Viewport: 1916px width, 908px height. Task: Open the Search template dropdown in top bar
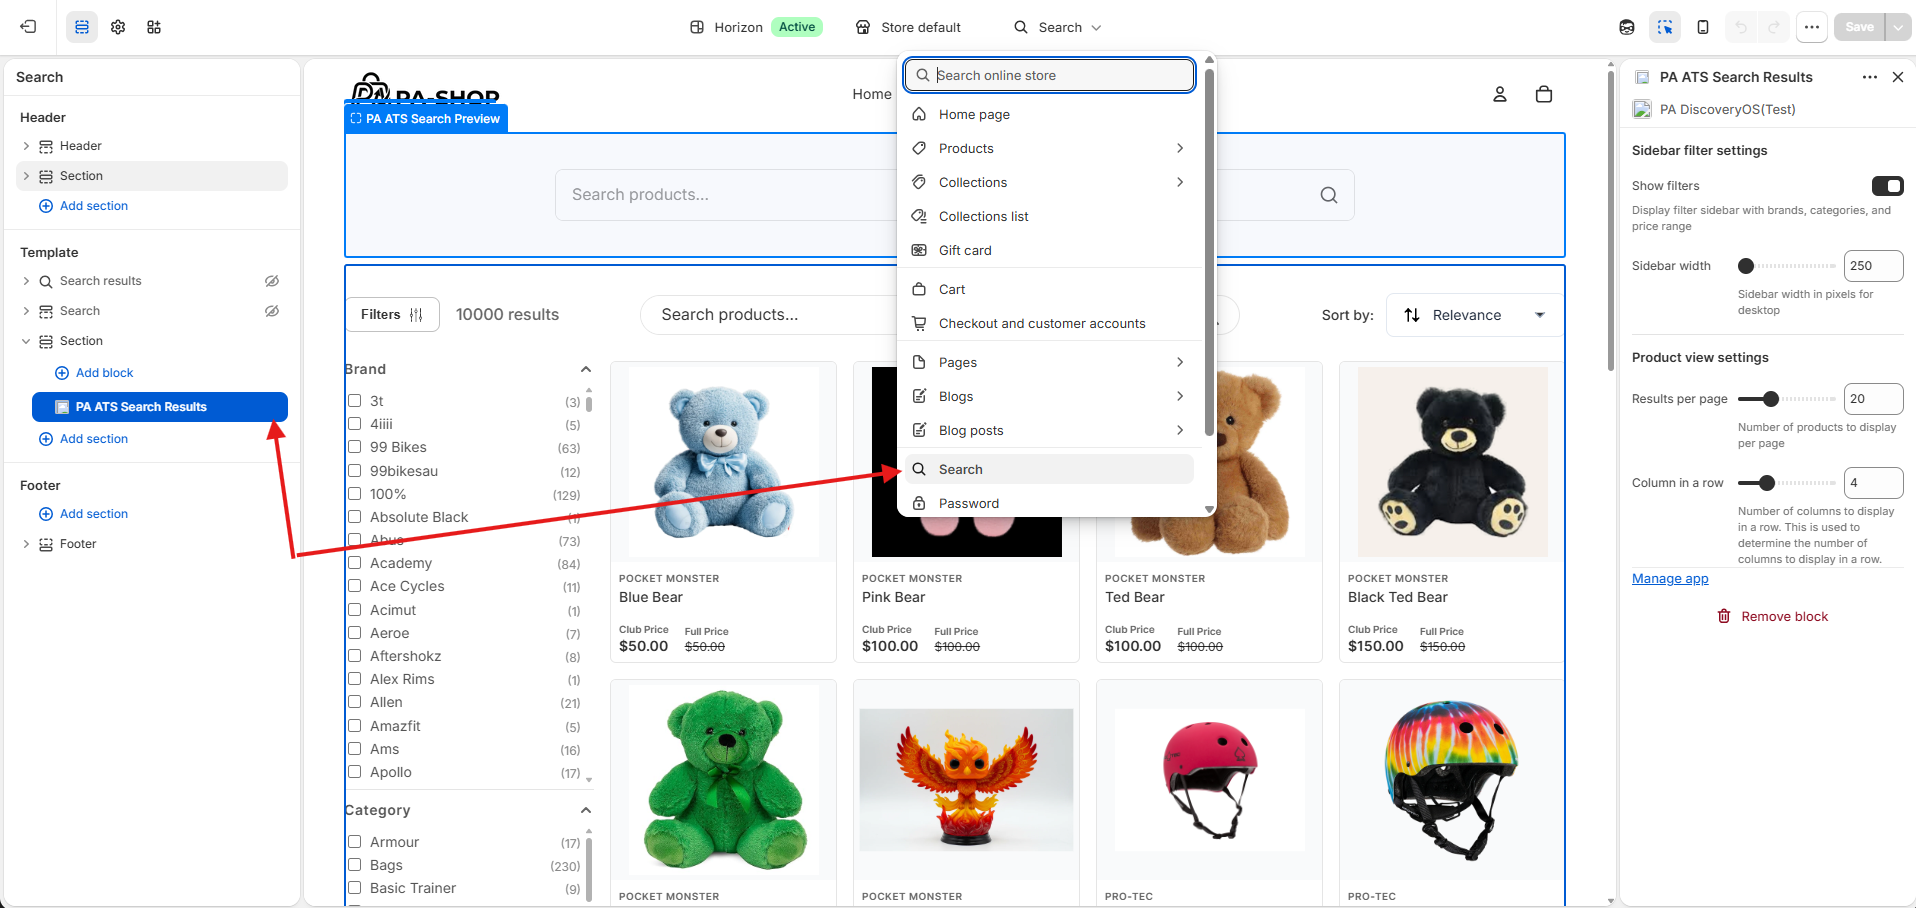tap(1058, 27)
